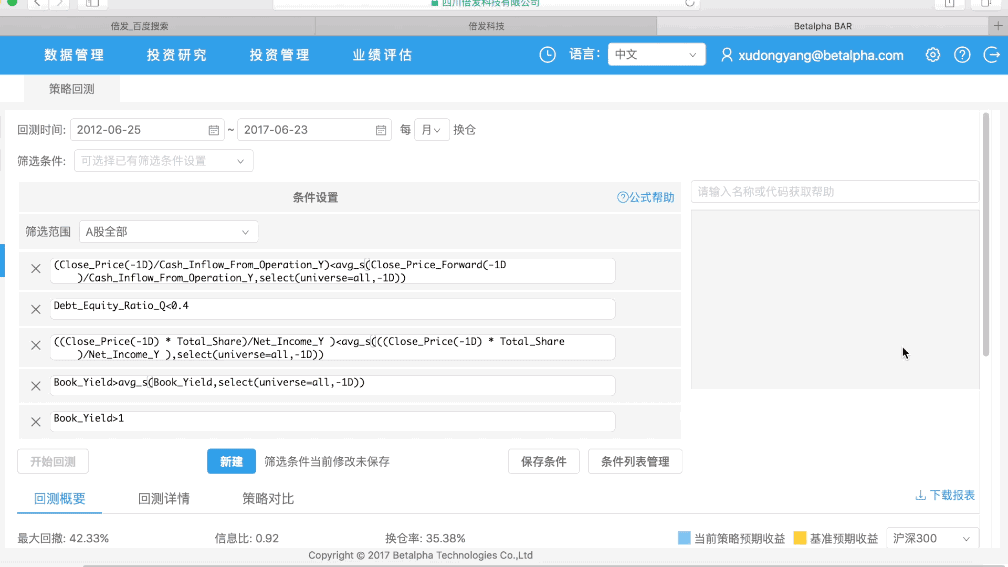Remove the Book_Yield>avg_s condition
1008x567 pixels.
(36, 386)
